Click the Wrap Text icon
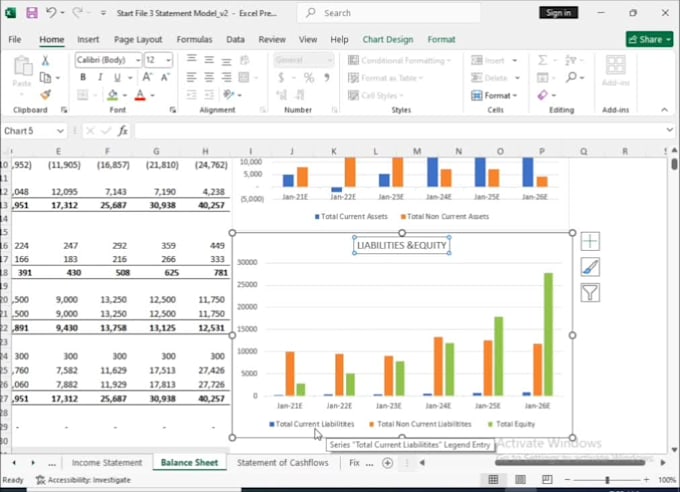 click(x=245, y=59)
